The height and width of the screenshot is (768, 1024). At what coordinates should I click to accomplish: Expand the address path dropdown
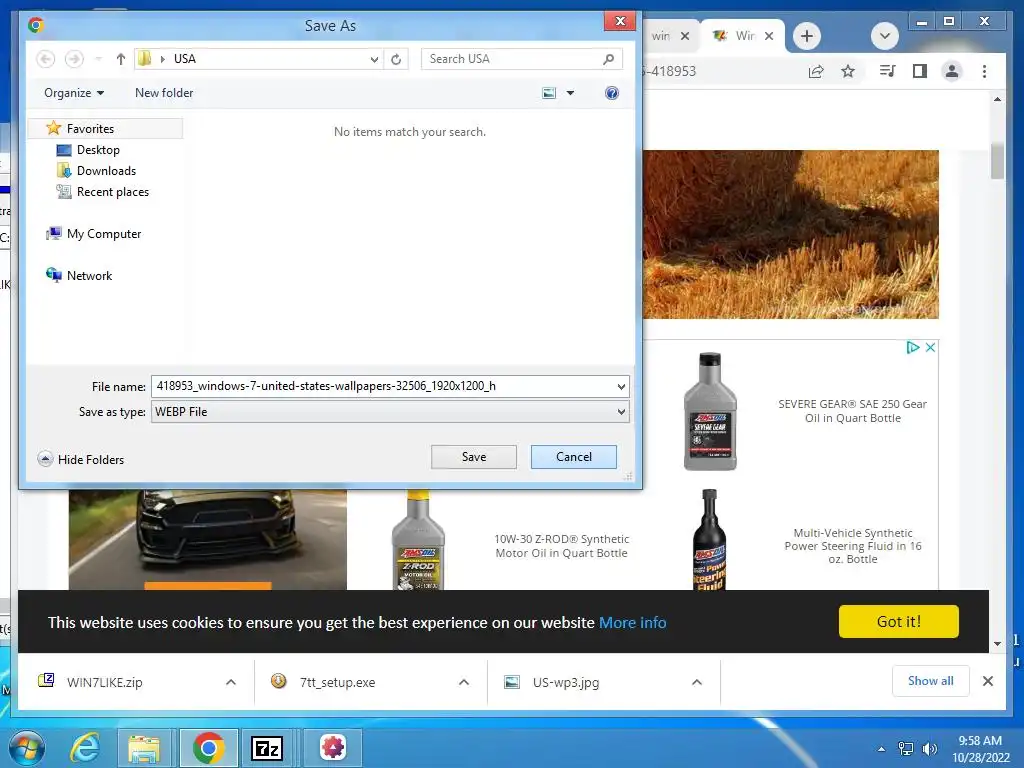pos(374,59)
